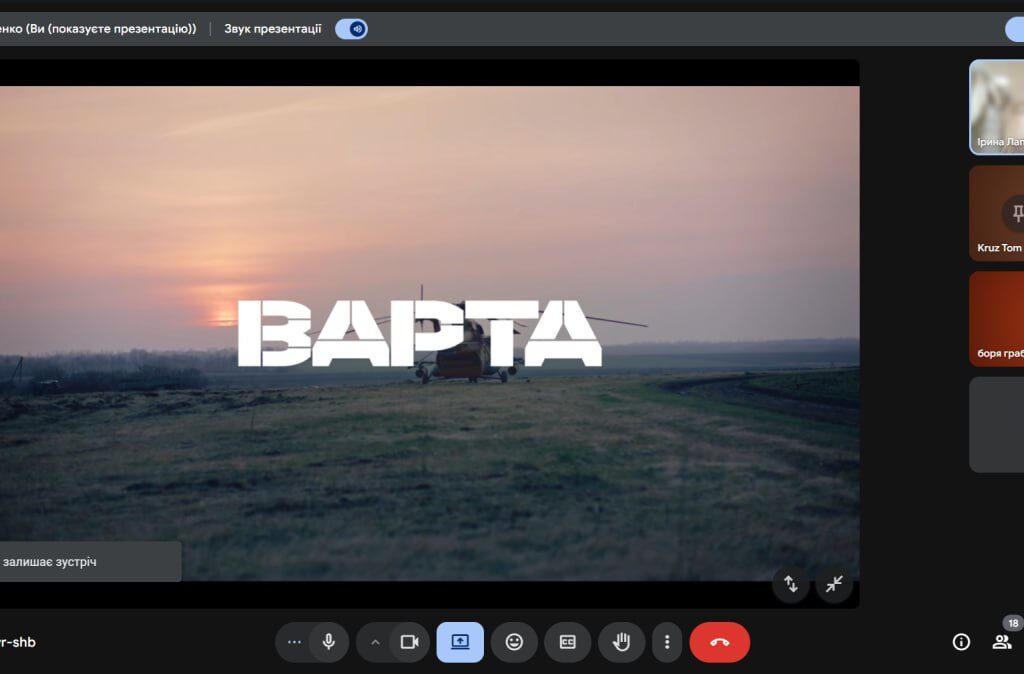Show the participants list
This screenshot has height=674, width=1024.
click(1001, 642)
